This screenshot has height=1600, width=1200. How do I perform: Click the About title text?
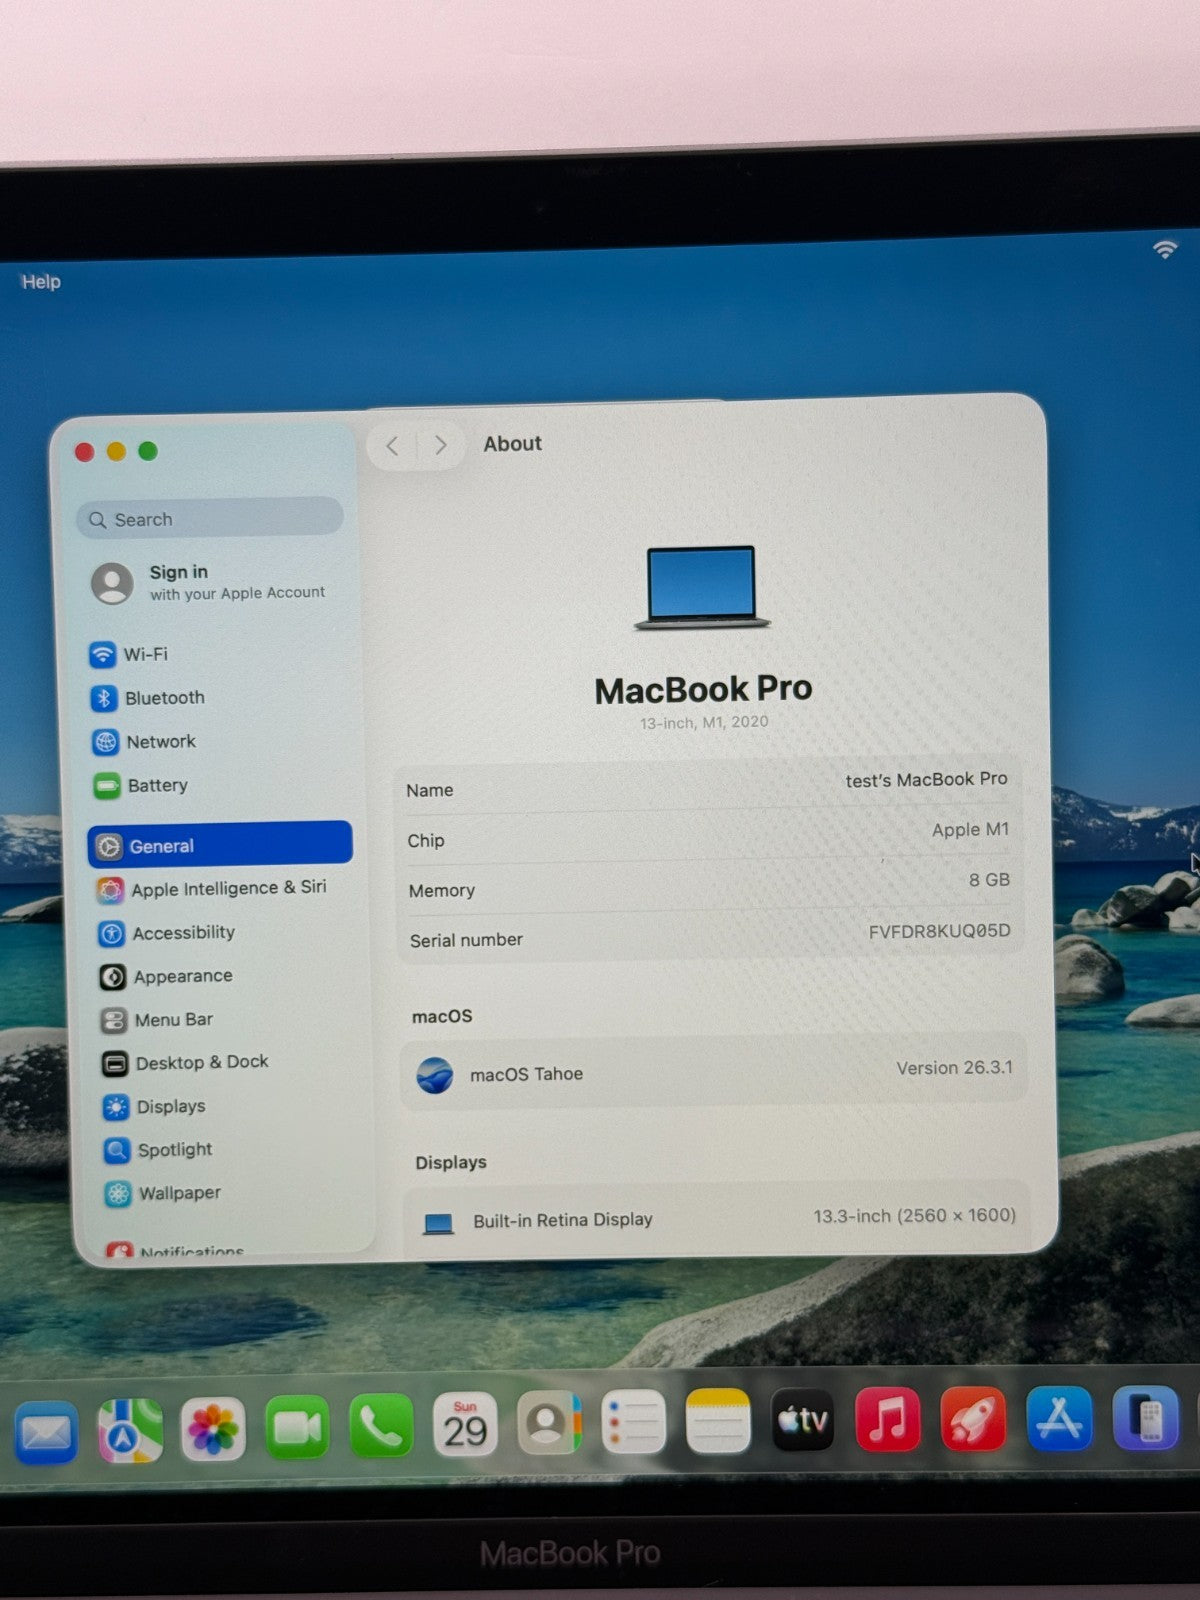(x=513, y=444)
